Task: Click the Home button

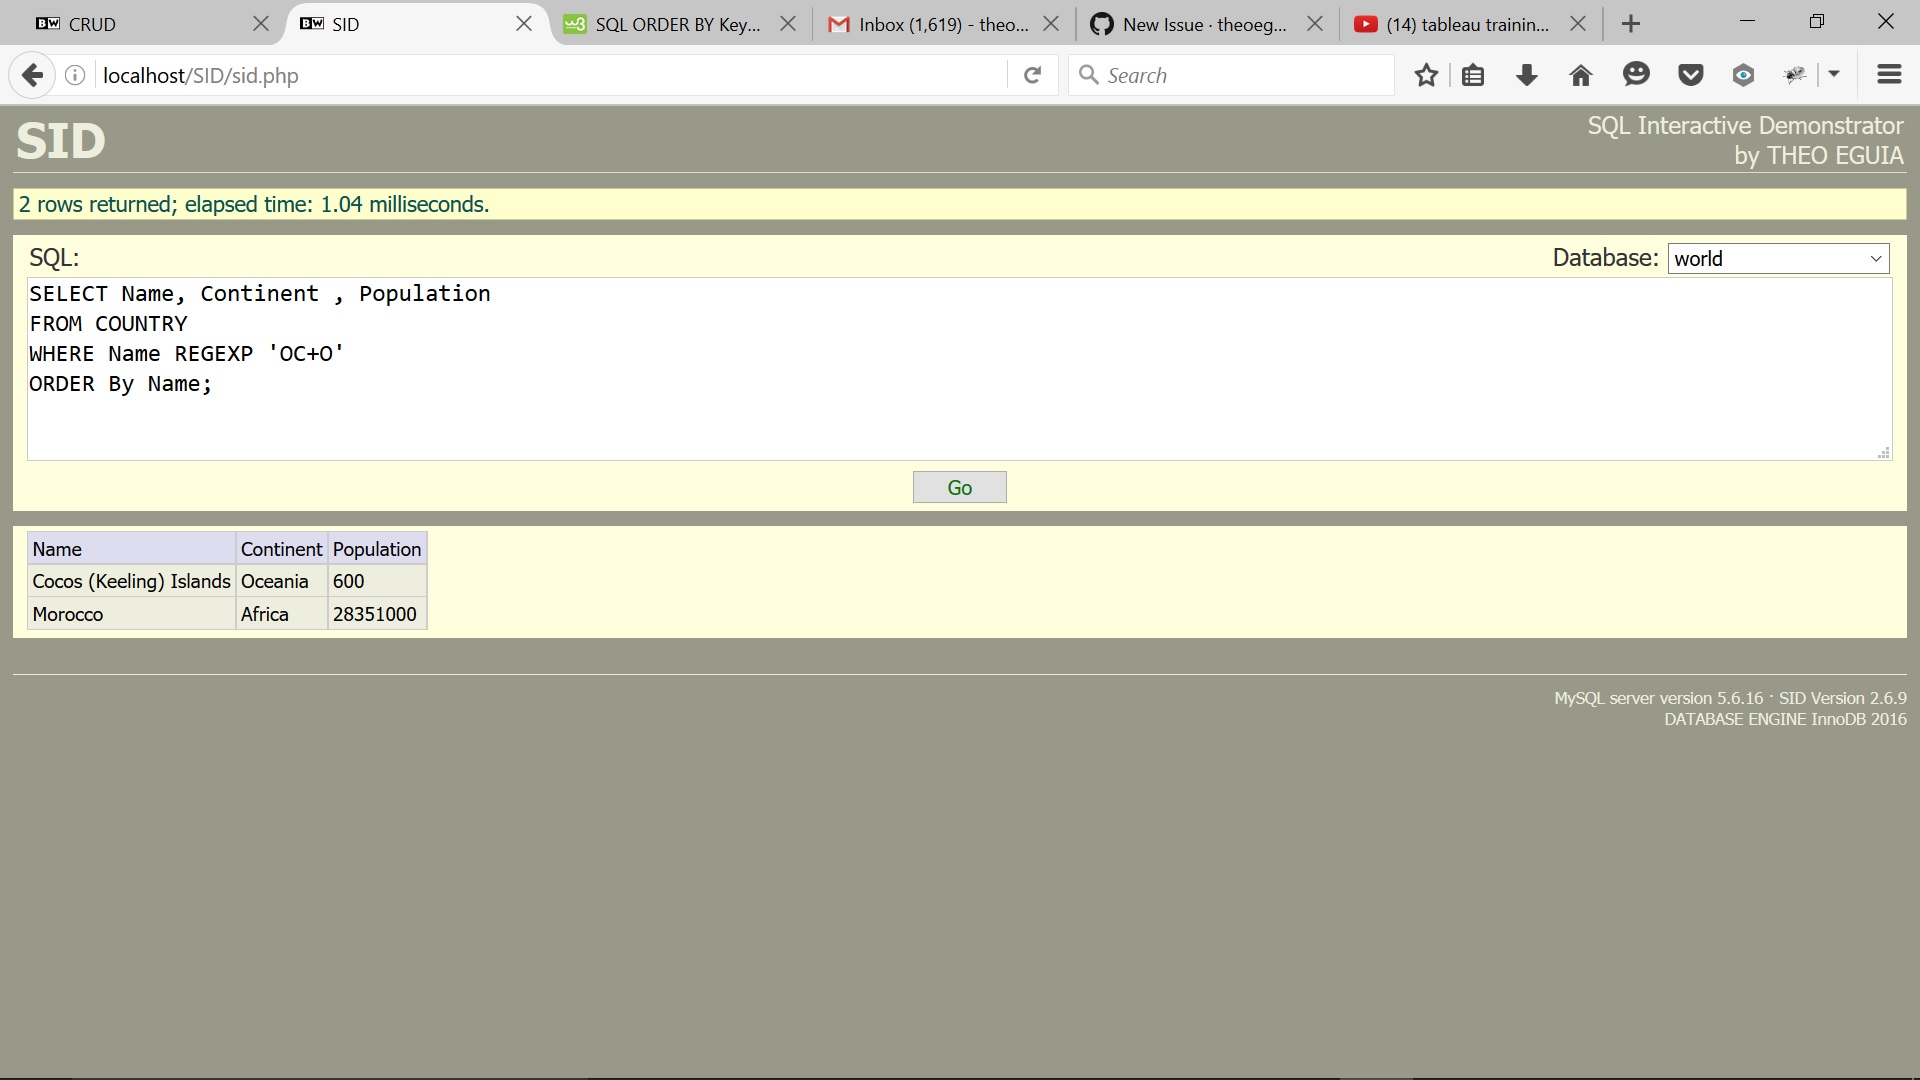Action: [1580, 75]
